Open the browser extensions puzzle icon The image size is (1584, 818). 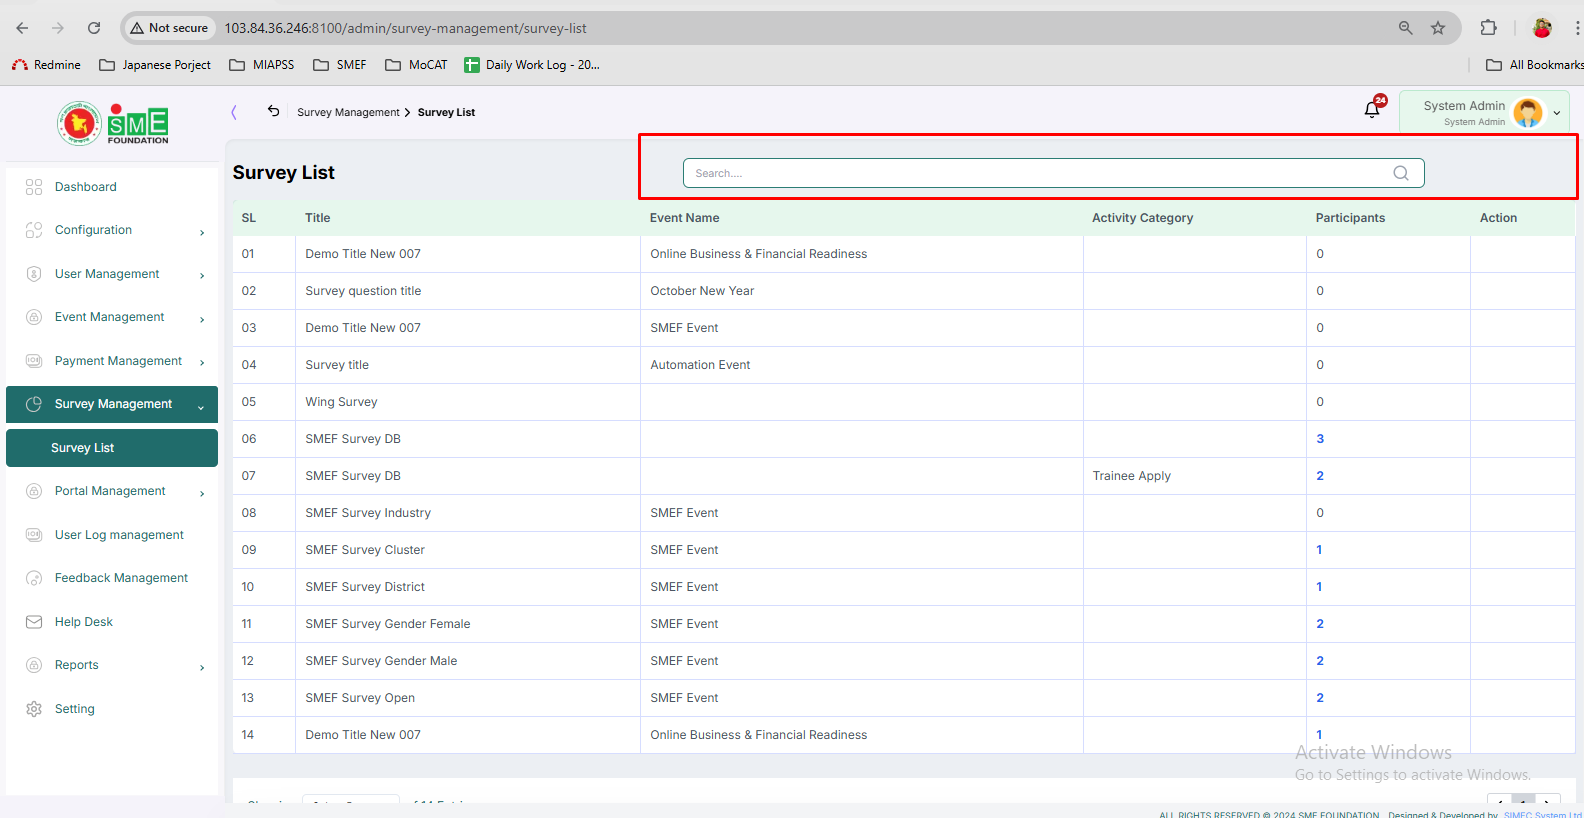pos(1489,28)
